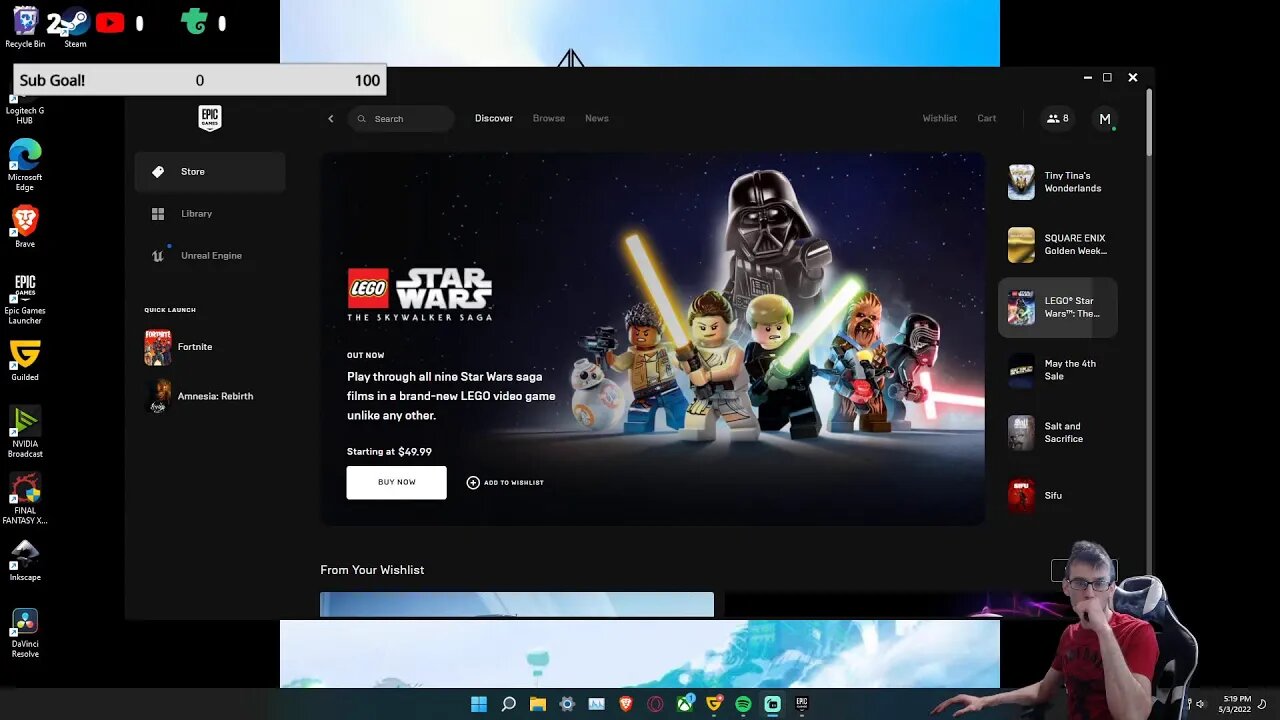Select Salt and Sacrifice carousel item
Viewport: 1280px width, 720px height.
1058,433
